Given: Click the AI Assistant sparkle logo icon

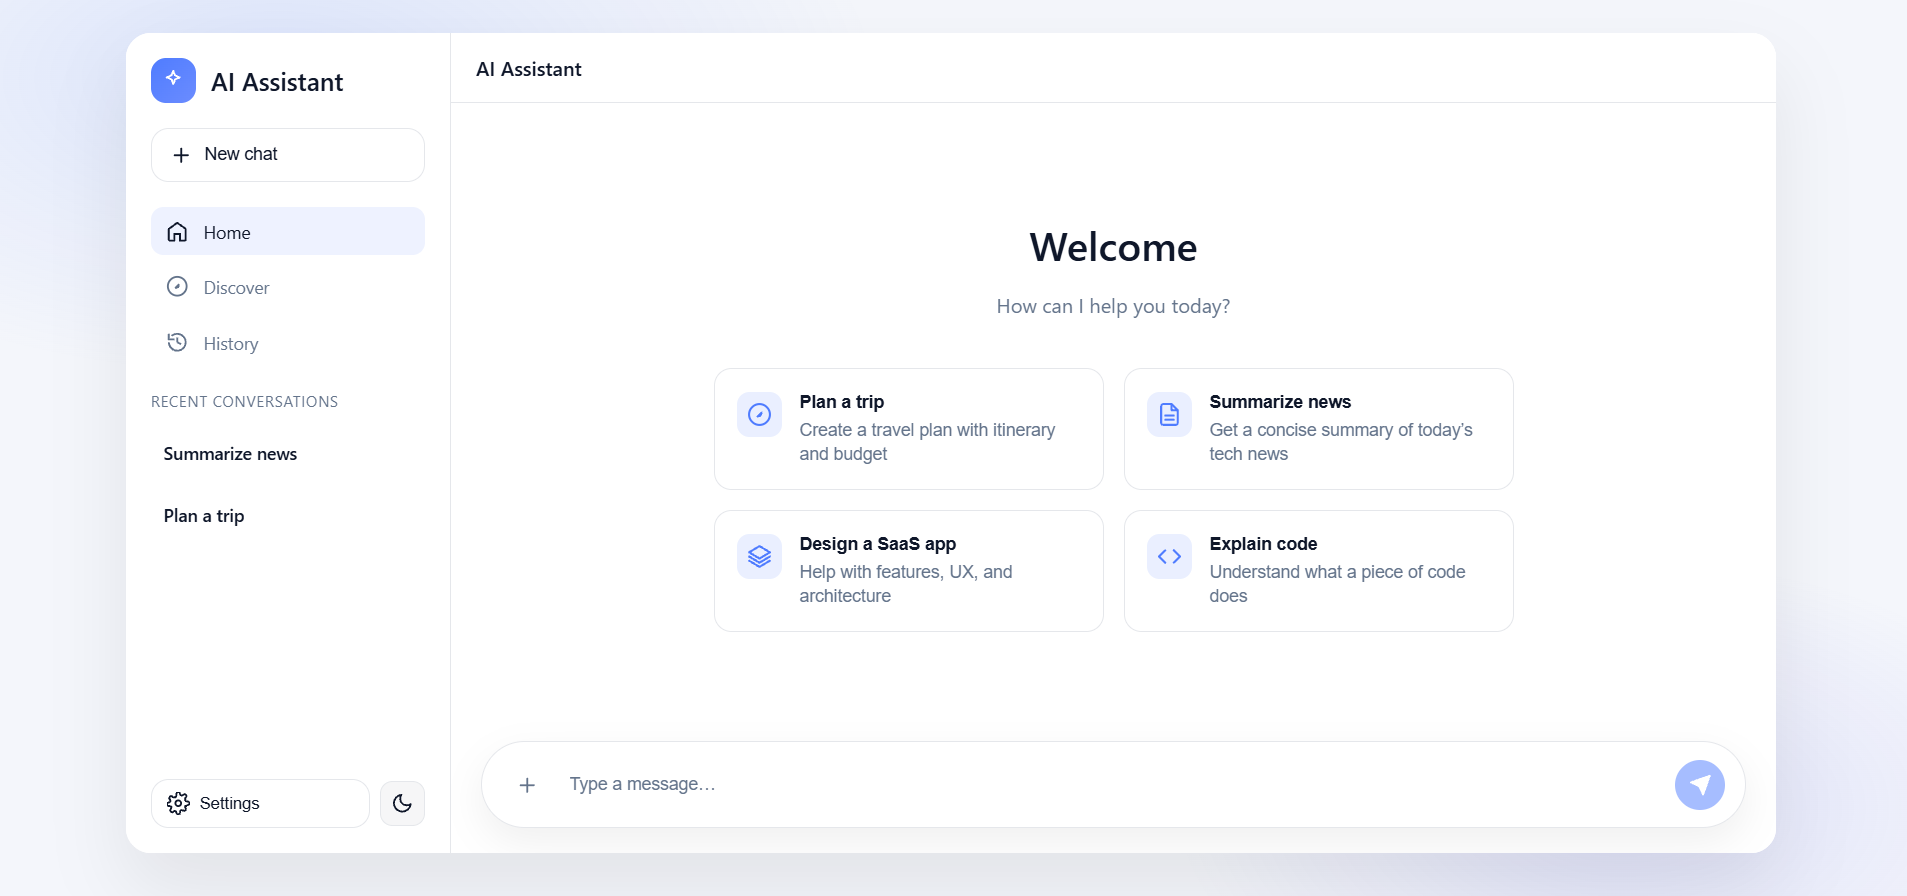Looking at the screenshot, I should pyautogui.click(x=173, y=80).
